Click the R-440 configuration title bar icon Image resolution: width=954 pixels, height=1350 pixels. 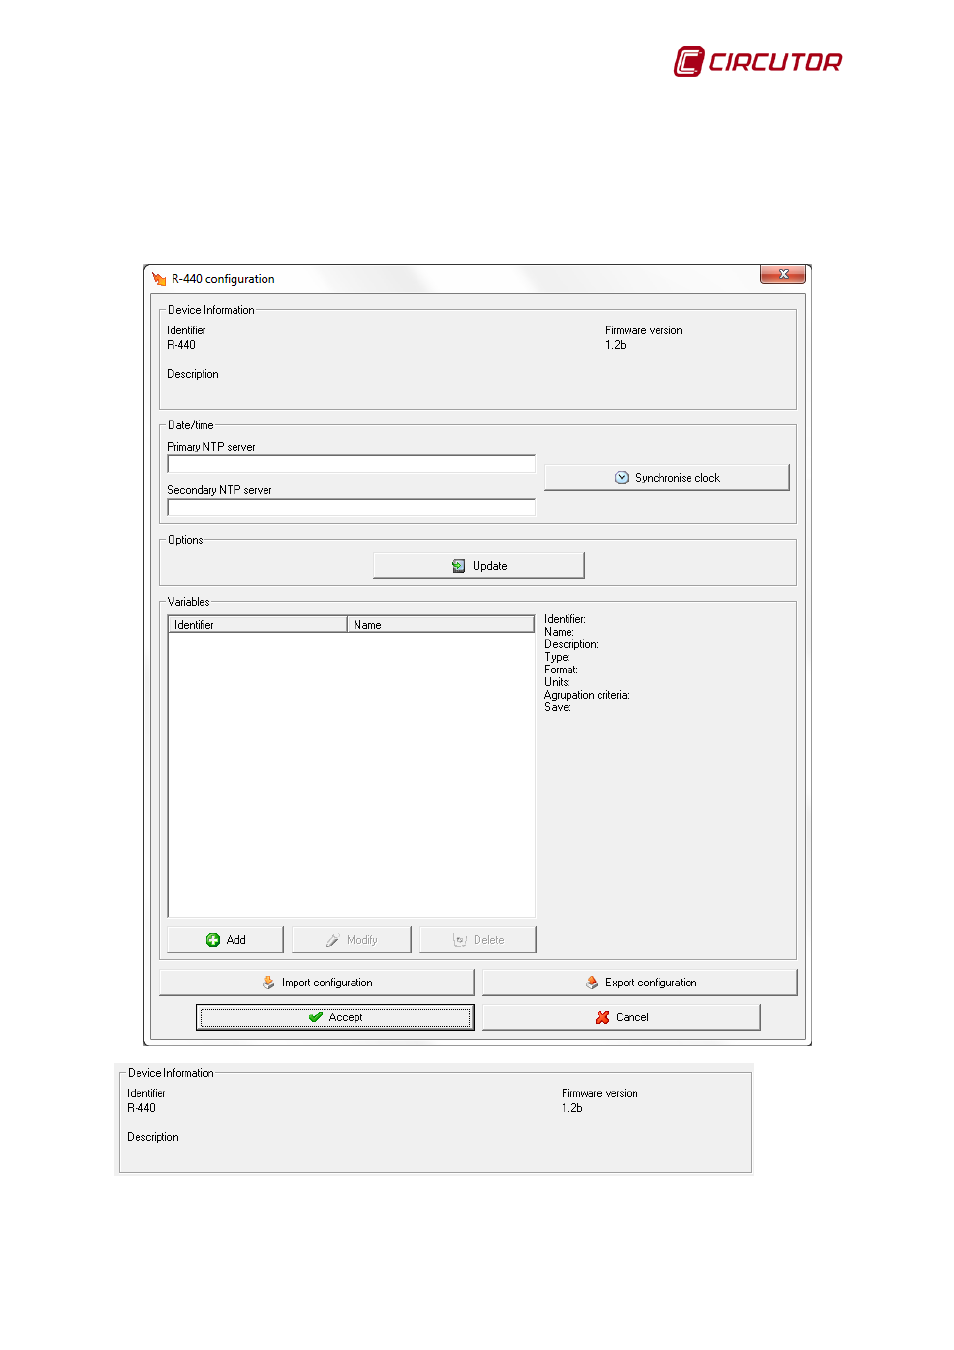point(159,279)
